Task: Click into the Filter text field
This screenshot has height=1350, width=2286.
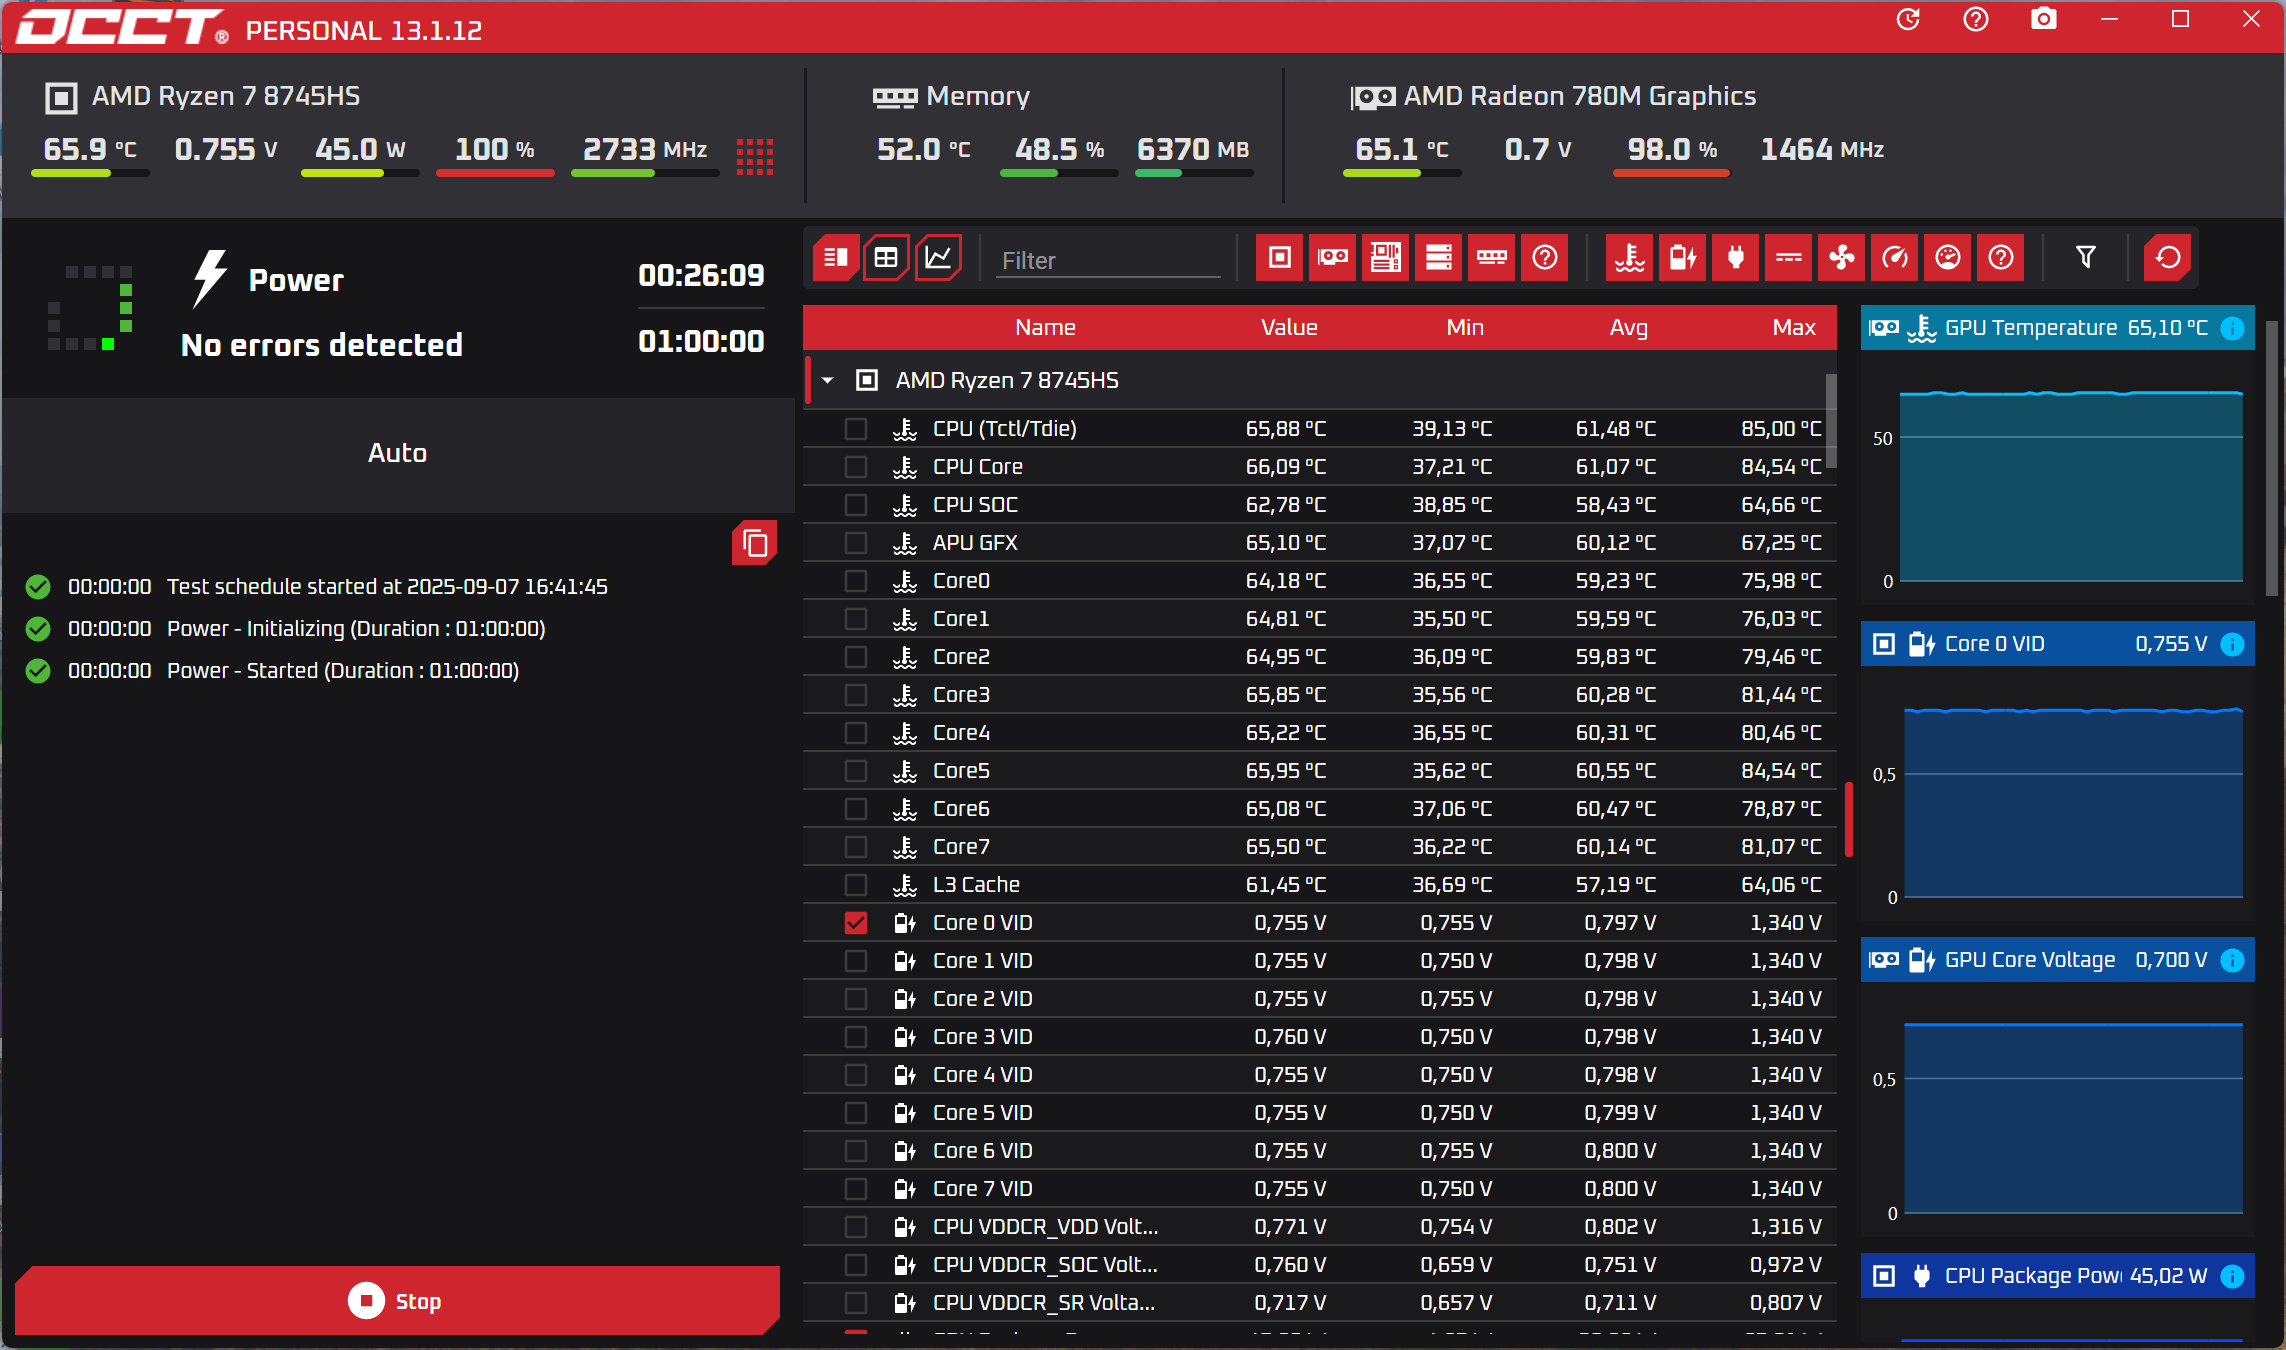Action: click(1108, 261)
